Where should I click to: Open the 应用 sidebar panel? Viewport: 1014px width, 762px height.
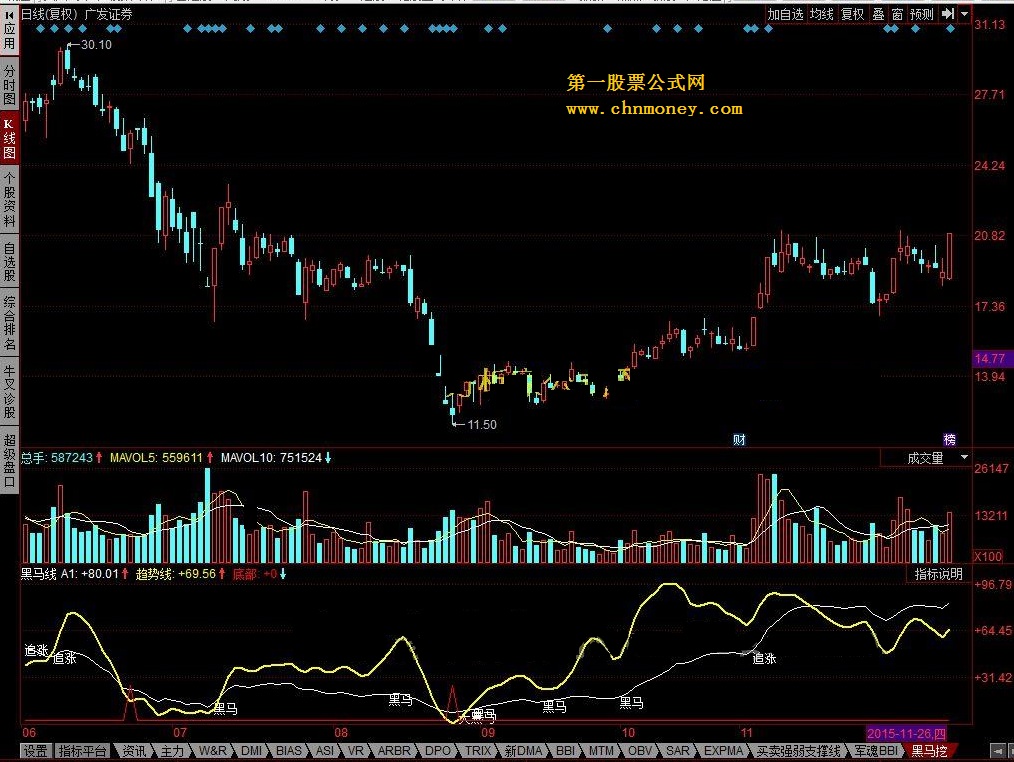click(x=9, y=29)
